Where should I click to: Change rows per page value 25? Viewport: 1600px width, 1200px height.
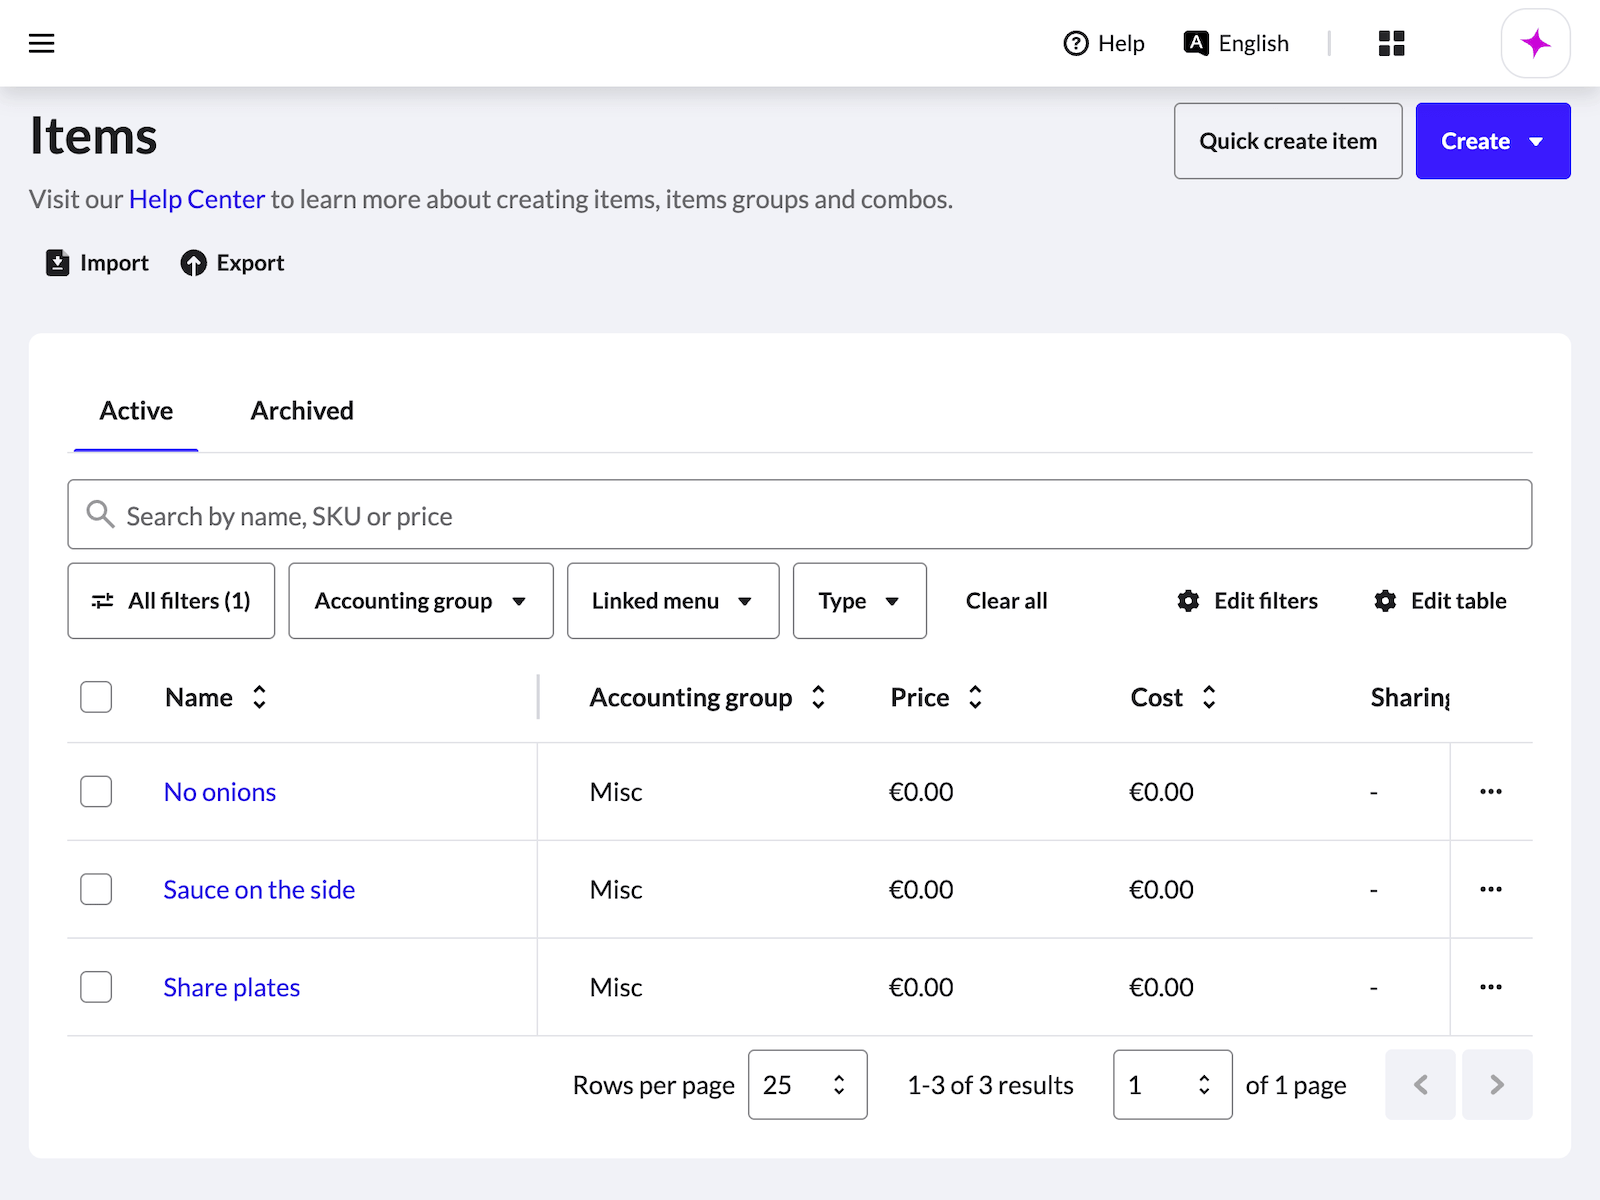point(807,1084)
